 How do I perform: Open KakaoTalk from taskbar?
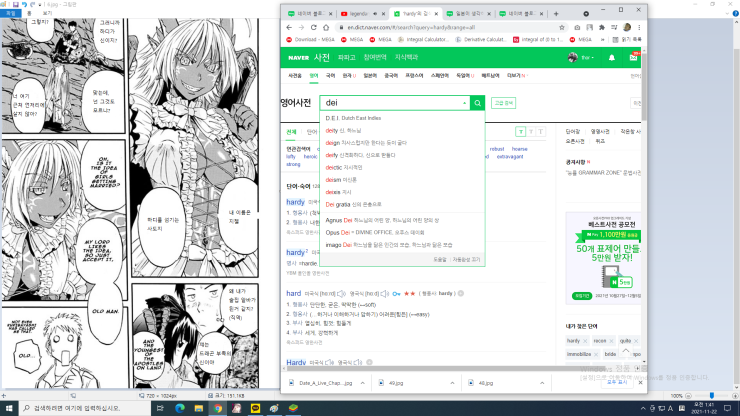(x=255, y=408)
